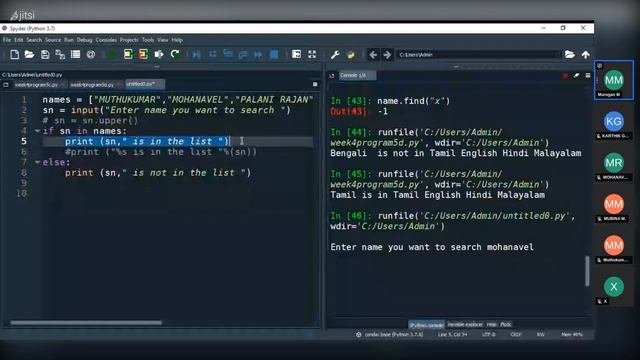Open the Source menu
The width and height of the screenshot is (640, 360).
[x=53, y=40]
